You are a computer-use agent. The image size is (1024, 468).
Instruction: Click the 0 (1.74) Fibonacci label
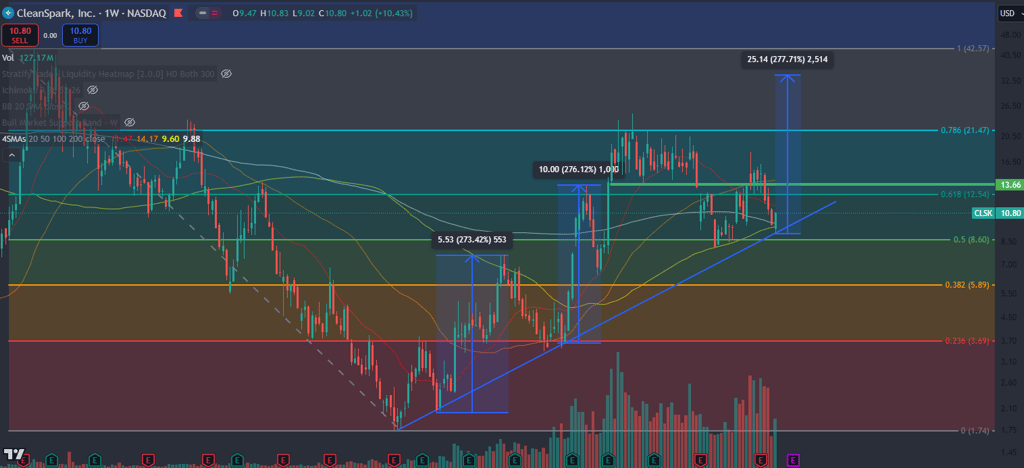click(x=973, y=431)
